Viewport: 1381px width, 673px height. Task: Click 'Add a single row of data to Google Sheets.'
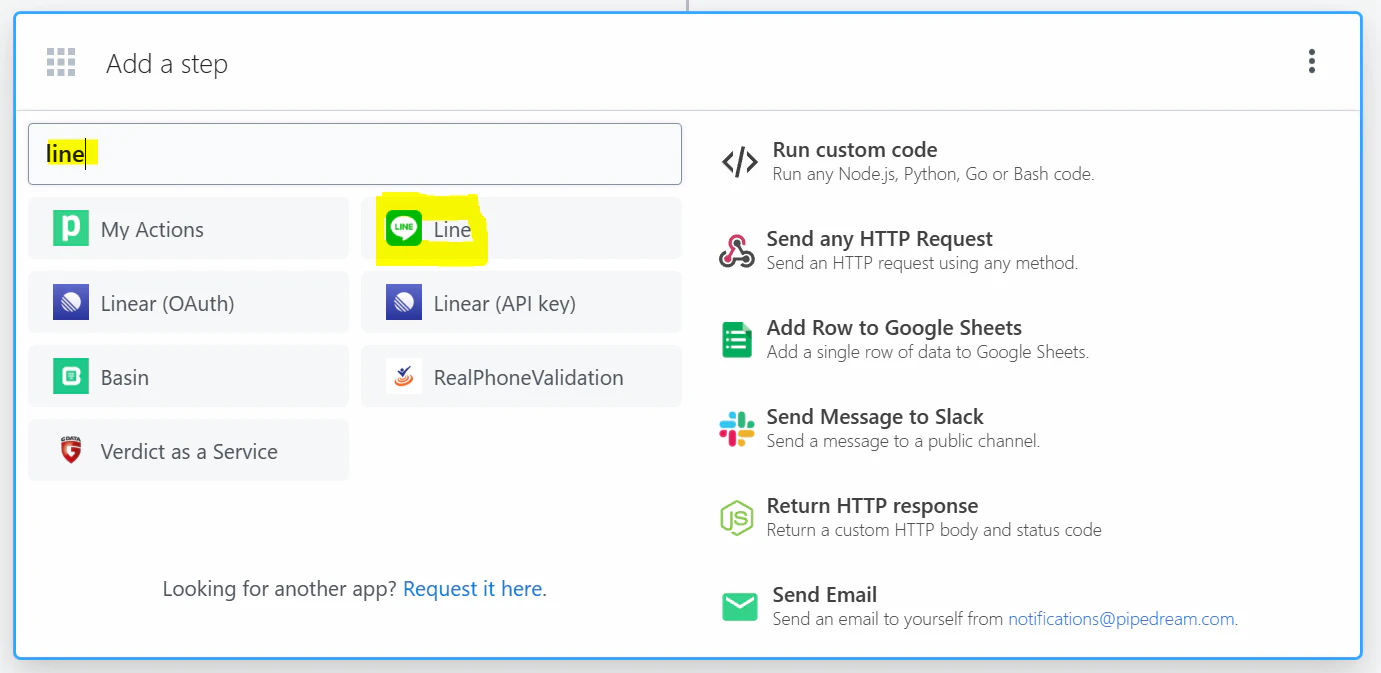928,352
